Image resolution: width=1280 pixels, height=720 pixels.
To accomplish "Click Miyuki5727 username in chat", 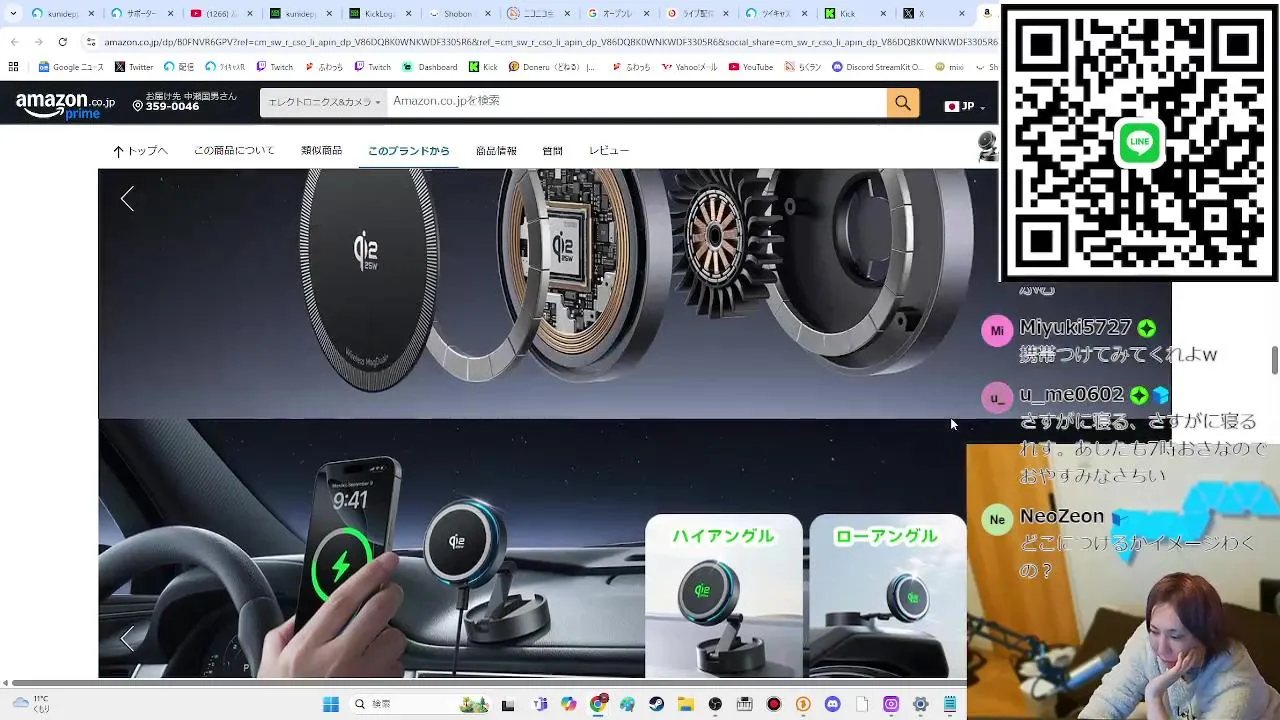I will 1075,328.
